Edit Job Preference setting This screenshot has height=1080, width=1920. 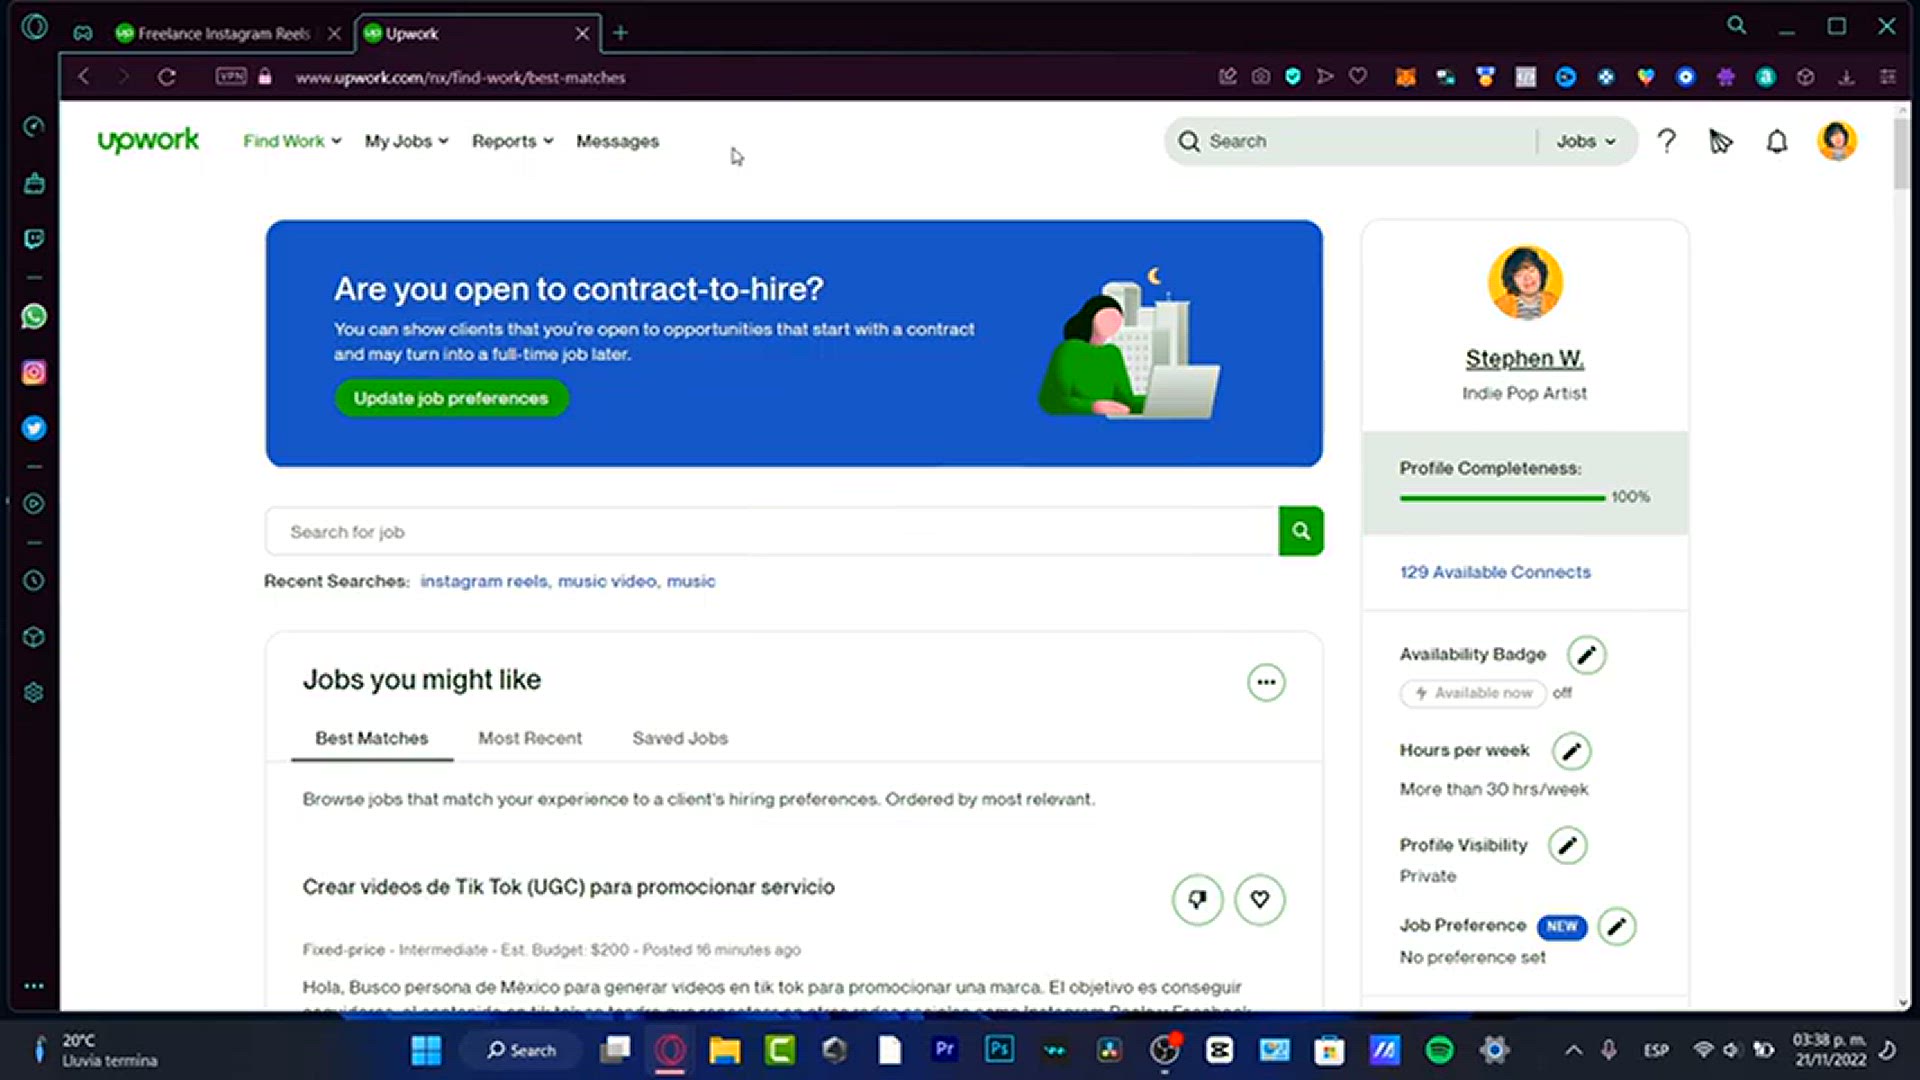[1617, 927]
